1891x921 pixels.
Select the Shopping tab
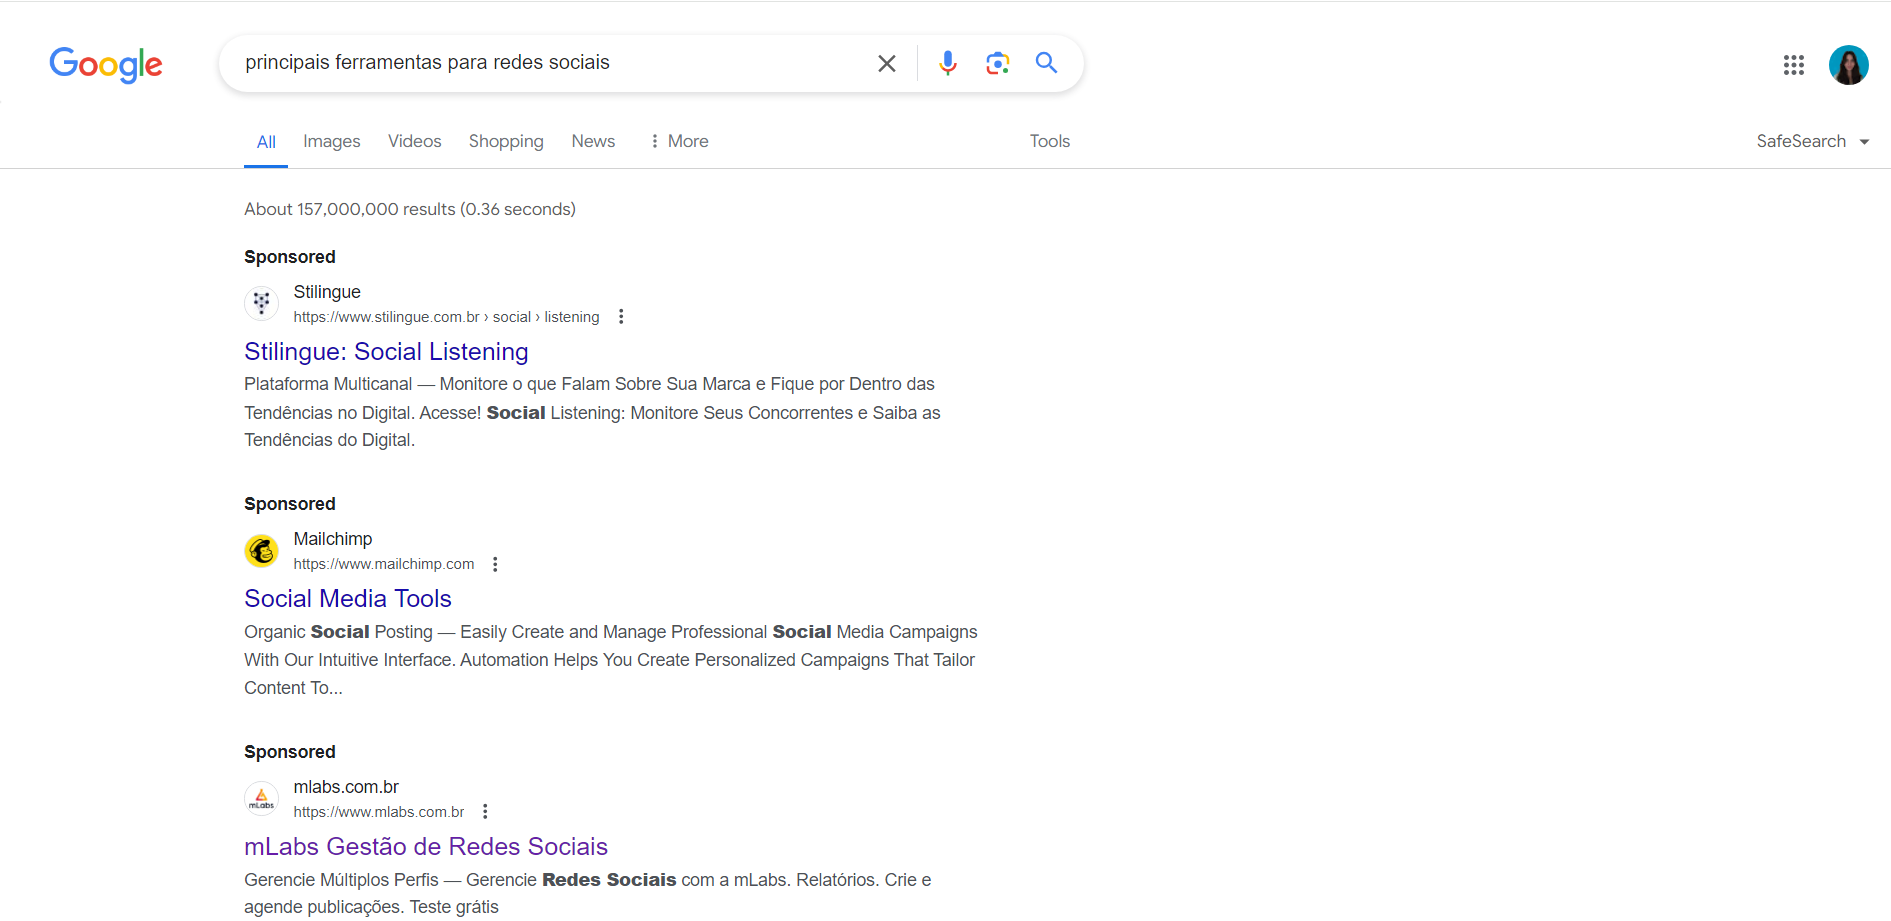tap(506, 142)
